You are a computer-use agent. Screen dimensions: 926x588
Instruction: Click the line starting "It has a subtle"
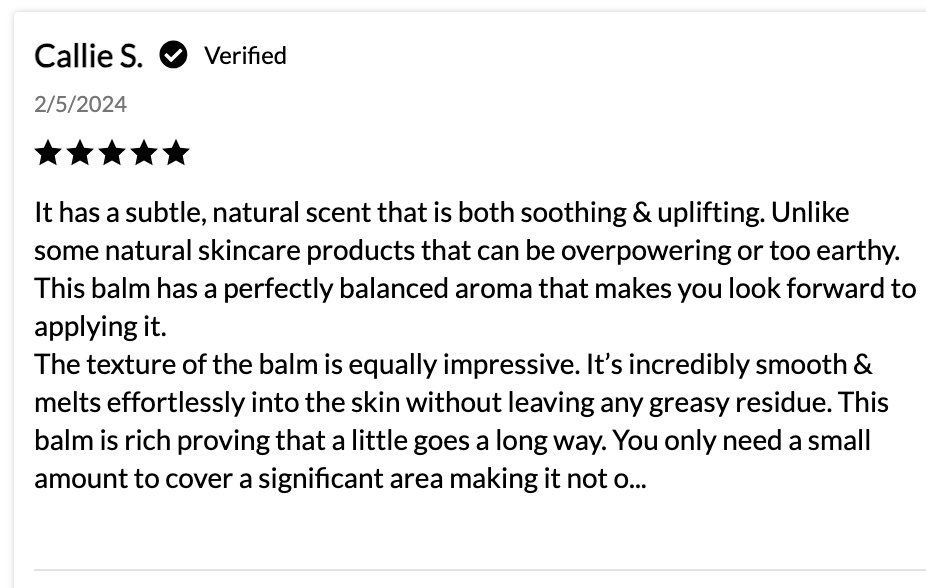tap(441, 213)
